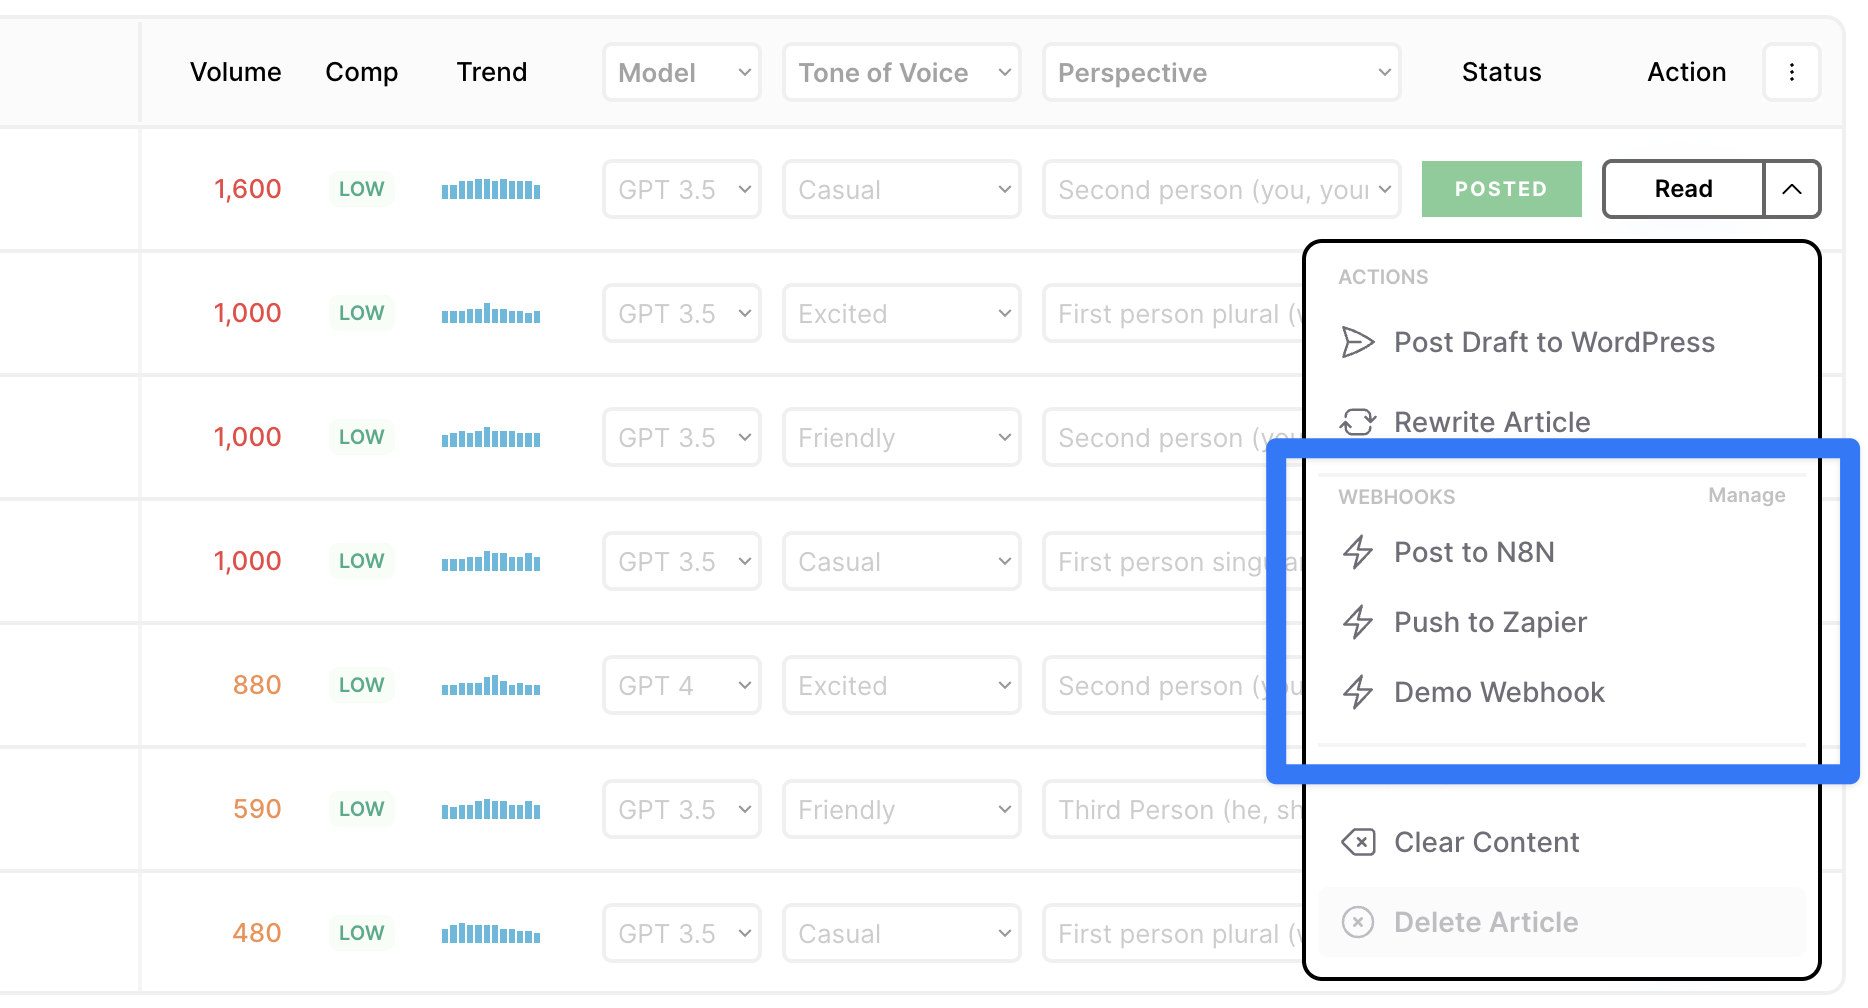Click the Clear Content backspace icon
Image resolution: width=1868 pixels, height=1008 pixels.
(1357, 842)
